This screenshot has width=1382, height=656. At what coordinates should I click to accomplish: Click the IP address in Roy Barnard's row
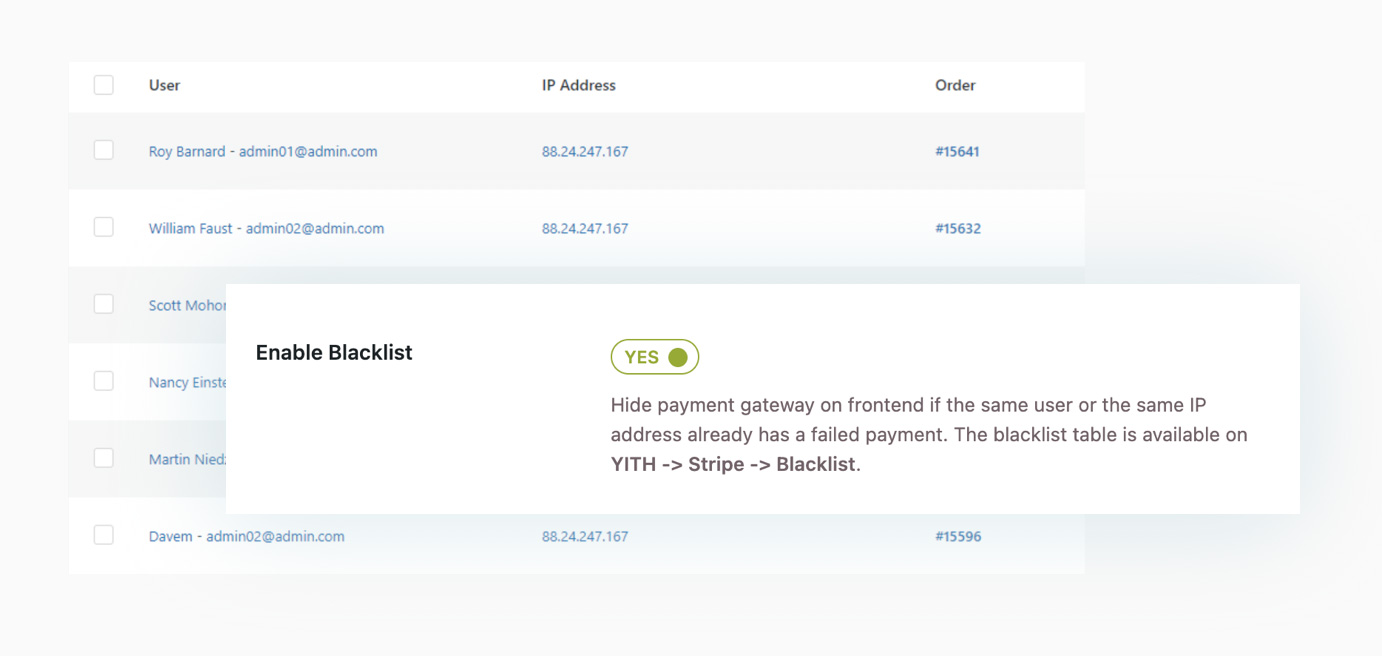coord(585,152)
